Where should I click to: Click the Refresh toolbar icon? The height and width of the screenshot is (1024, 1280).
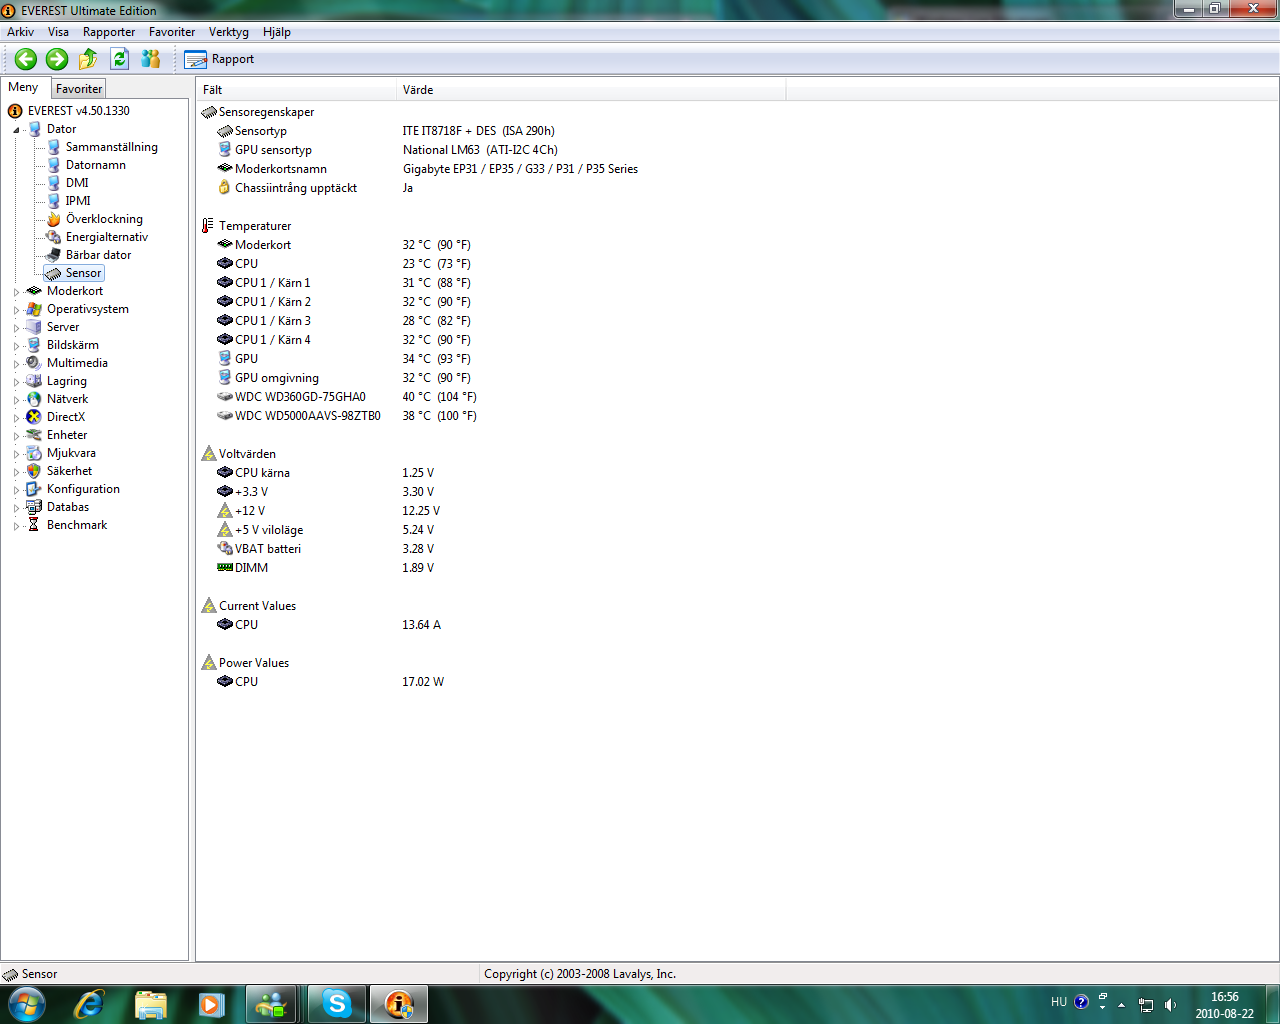pyautogui.click(x=120, y=59)
